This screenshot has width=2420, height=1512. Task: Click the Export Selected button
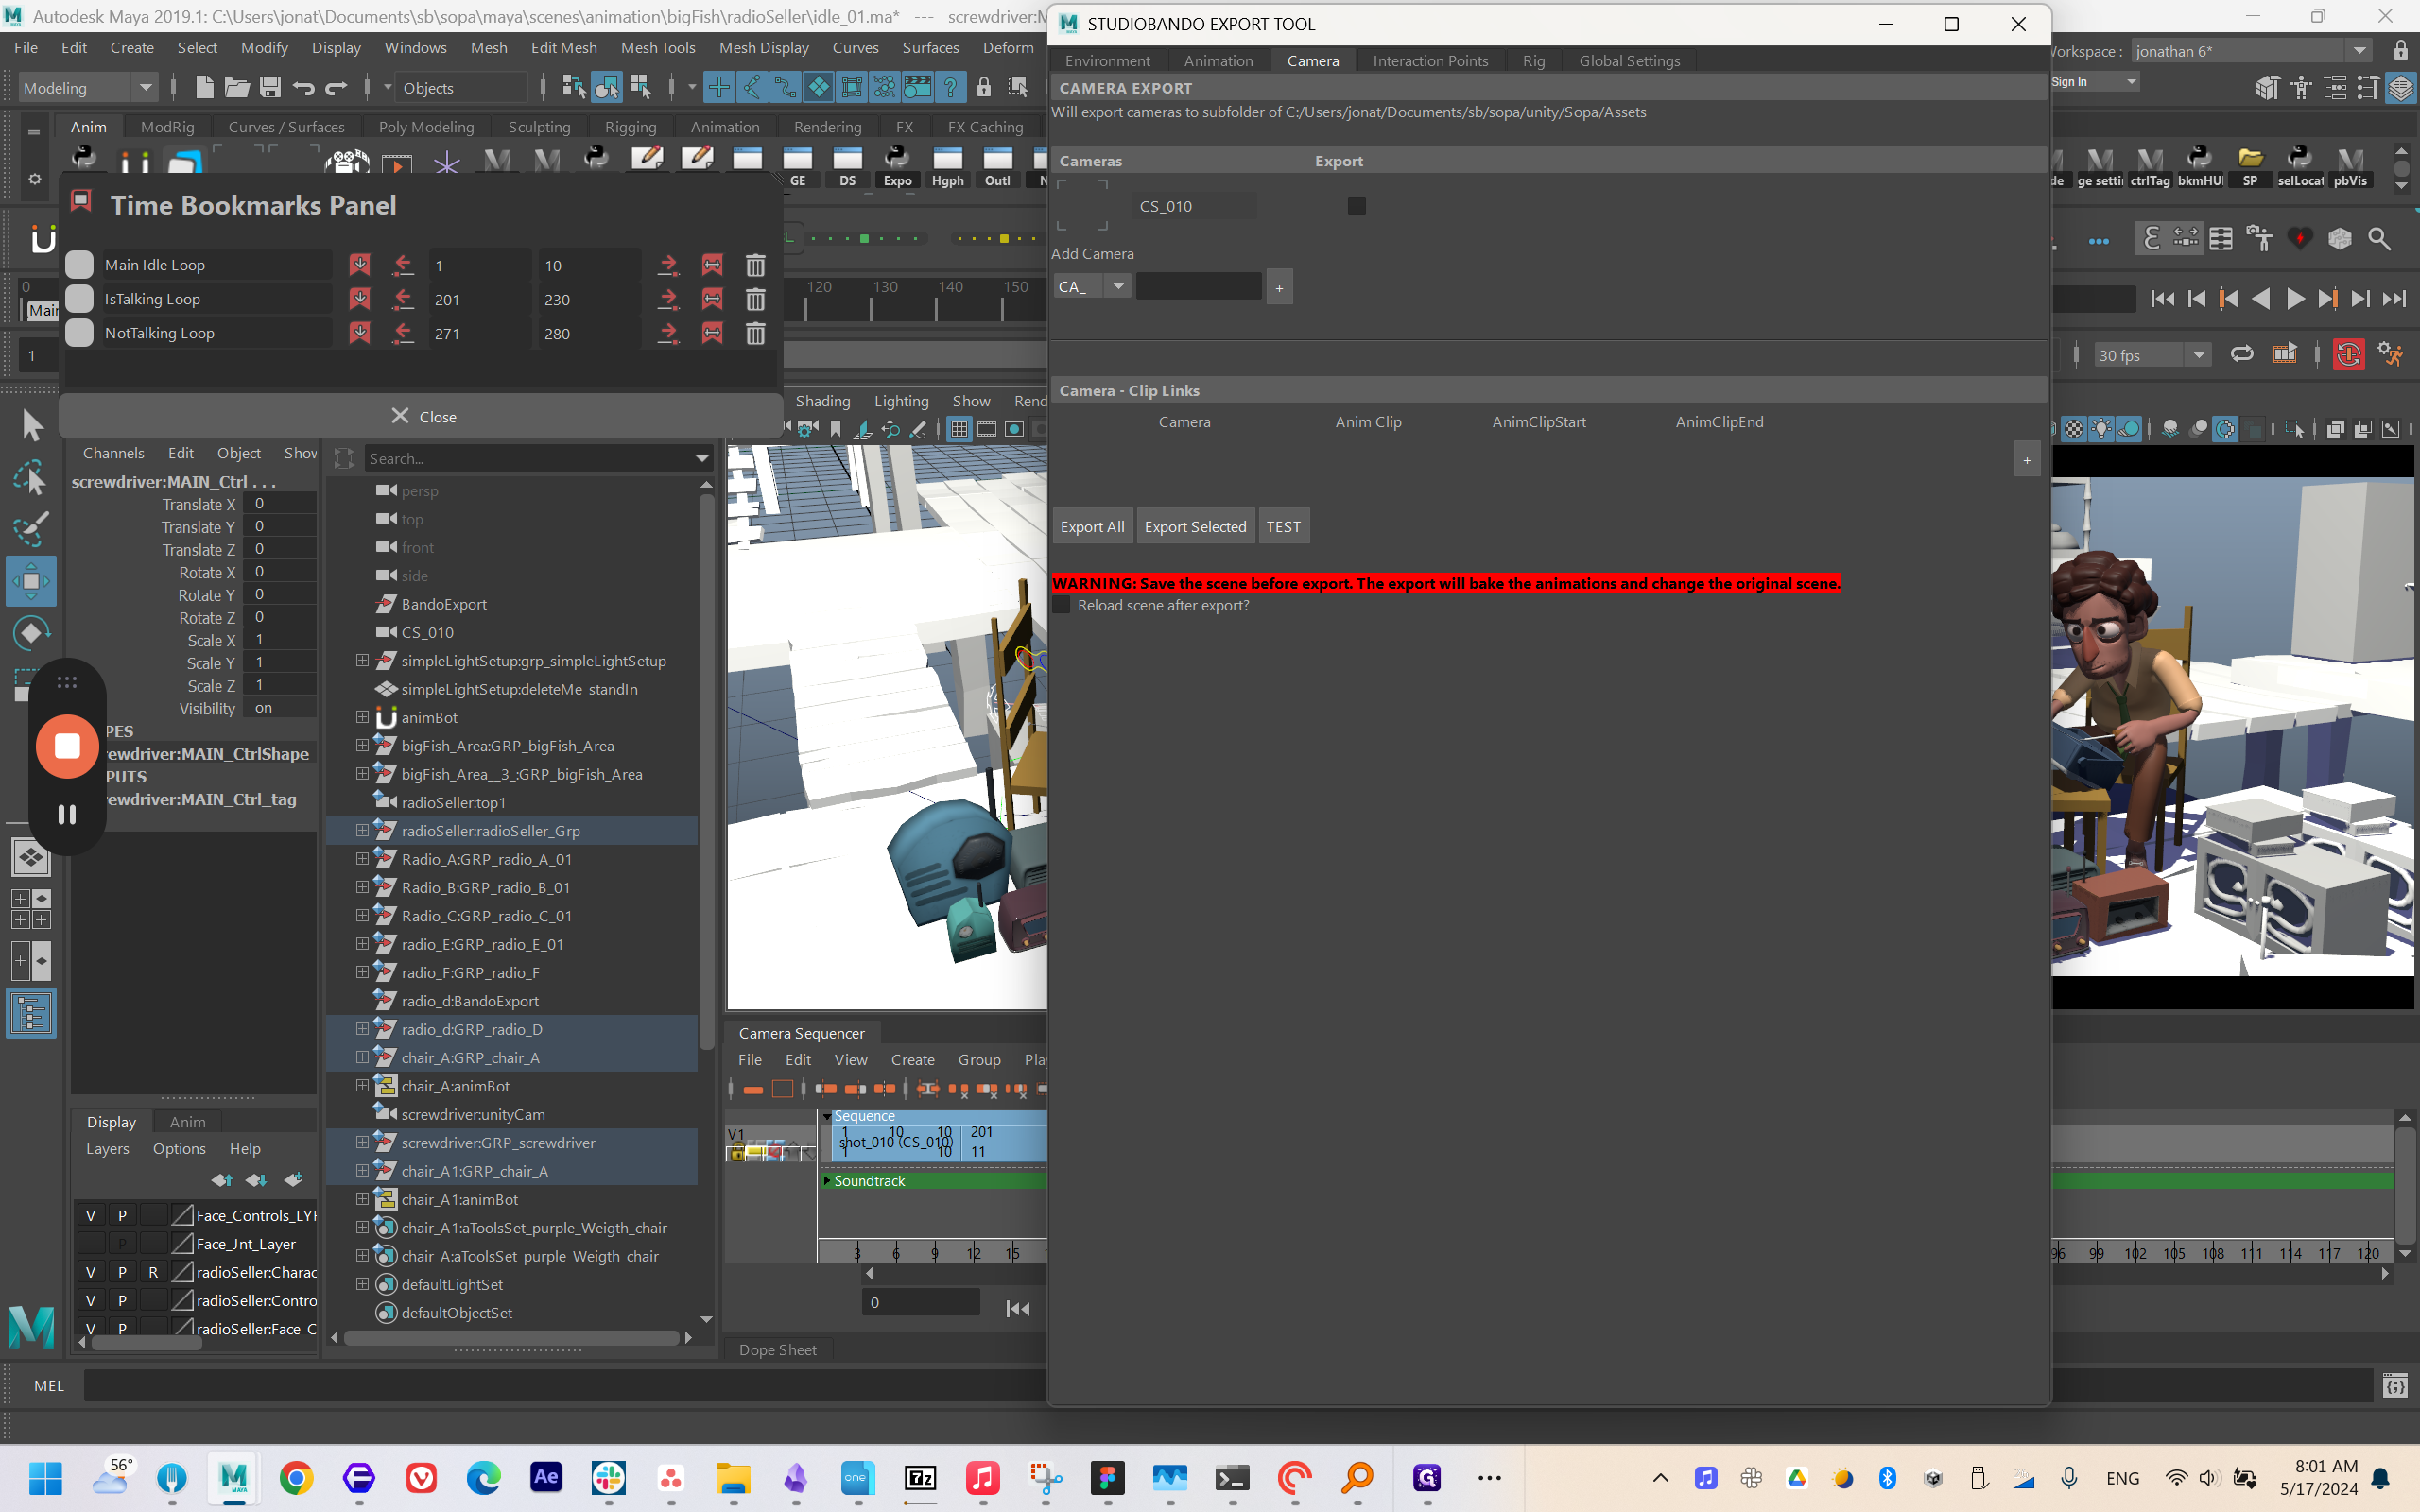coord(1195,526)
